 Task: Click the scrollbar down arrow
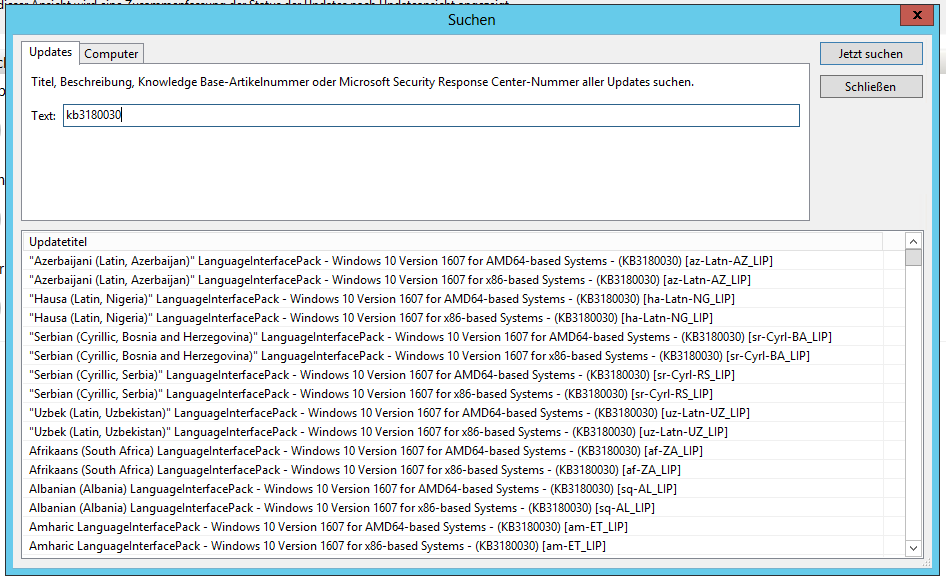coord(913,547)
